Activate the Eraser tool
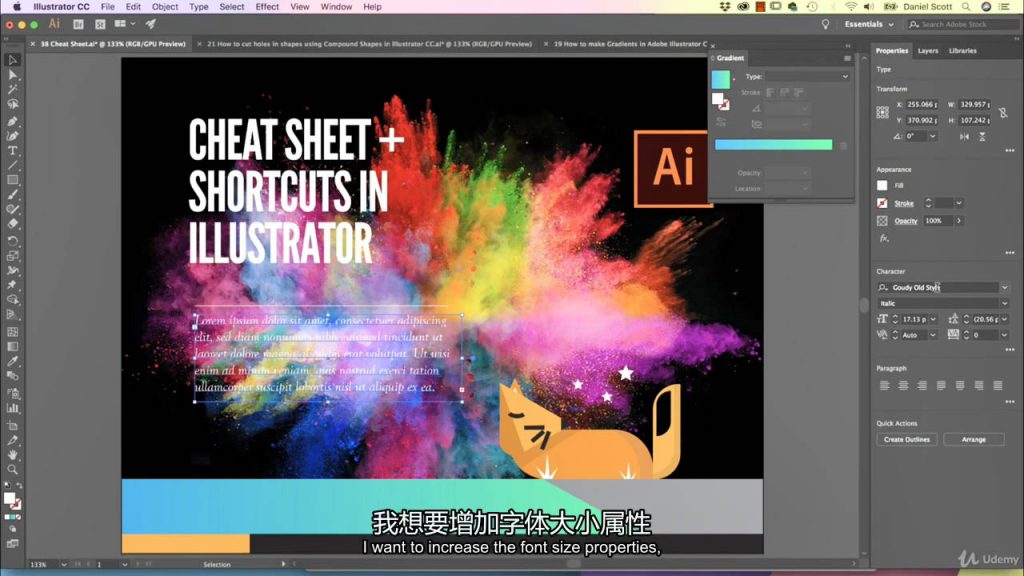Image resolution: width=1024 pixels, height=576 pixels. coord(12,224)
